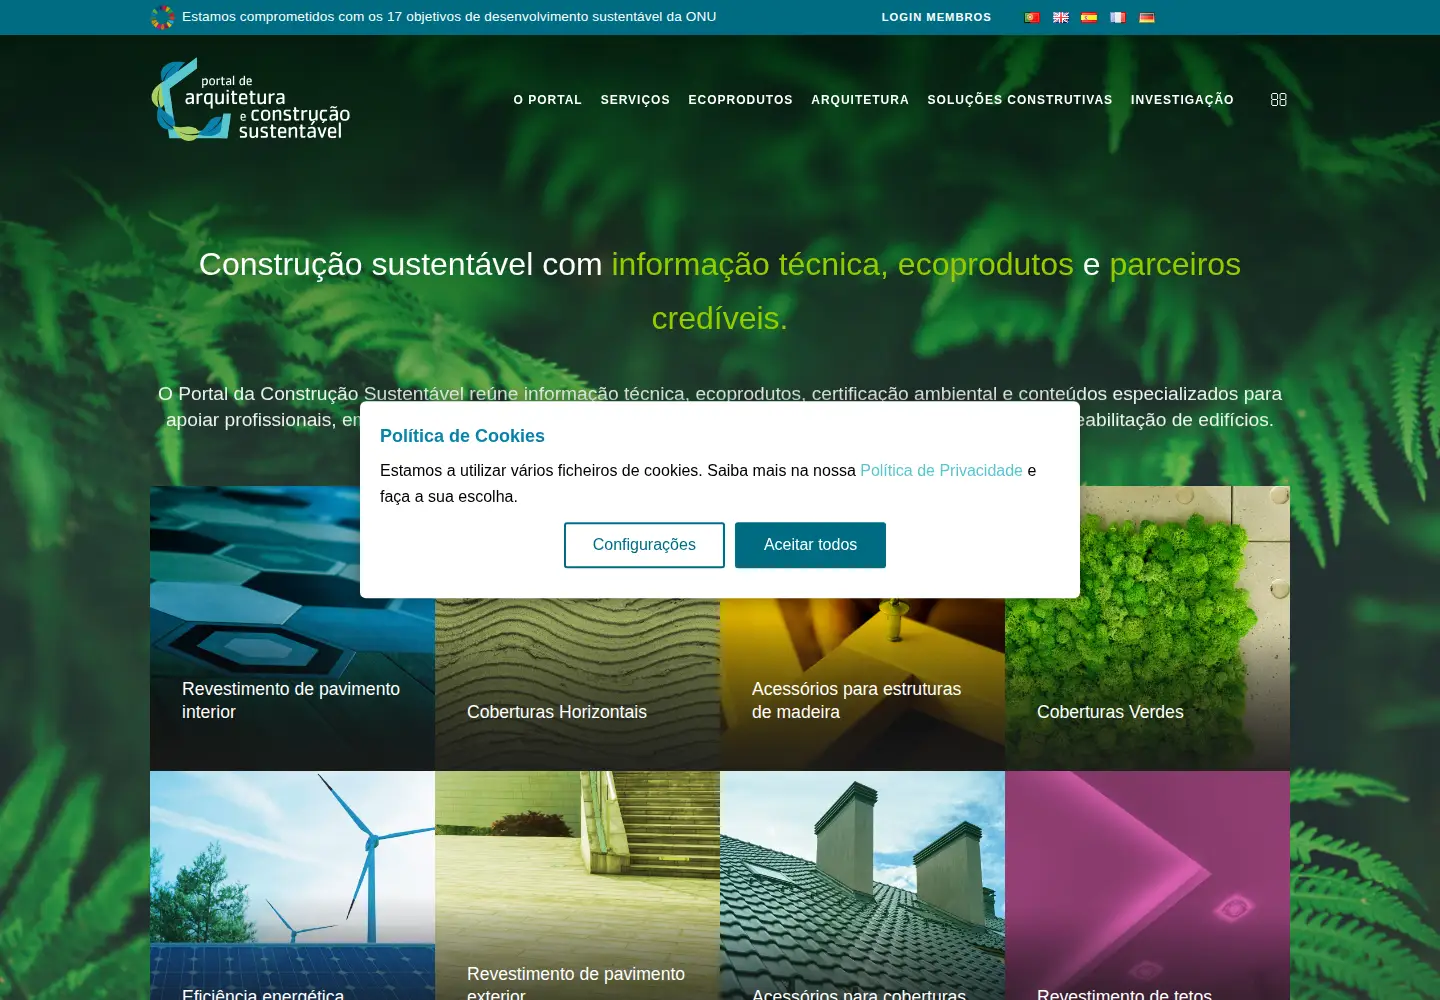Click the ONU 17 objetivos banner text
This screenshot has height=1000, width=1440.
tap(449, 17)
